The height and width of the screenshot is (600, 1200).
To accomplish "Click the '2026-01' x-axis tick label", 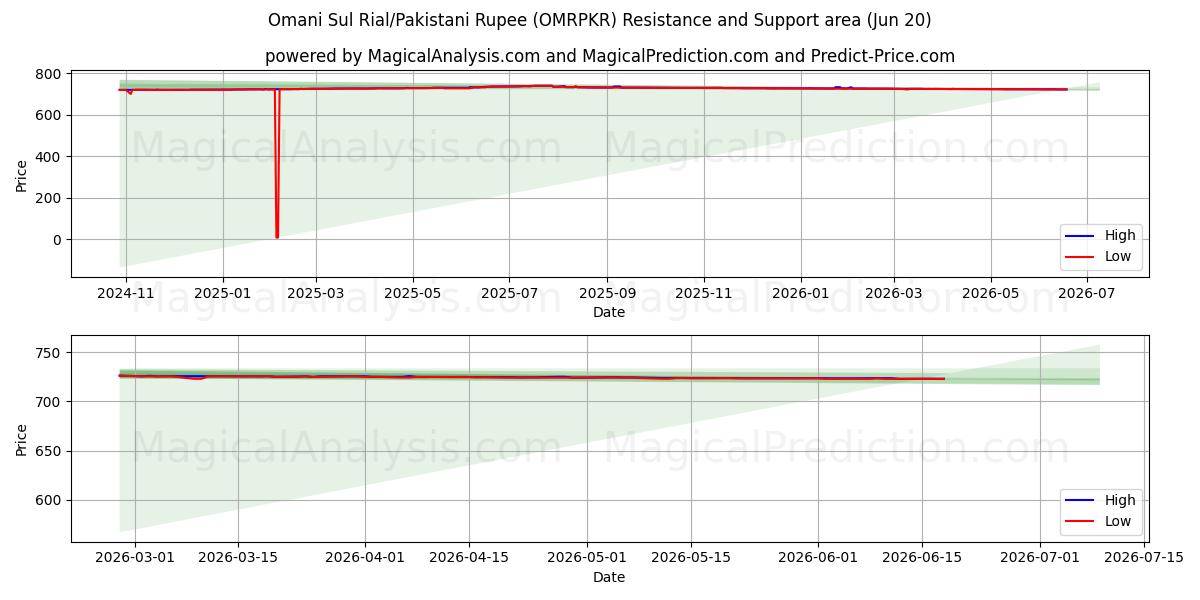I will coord(801,294).
